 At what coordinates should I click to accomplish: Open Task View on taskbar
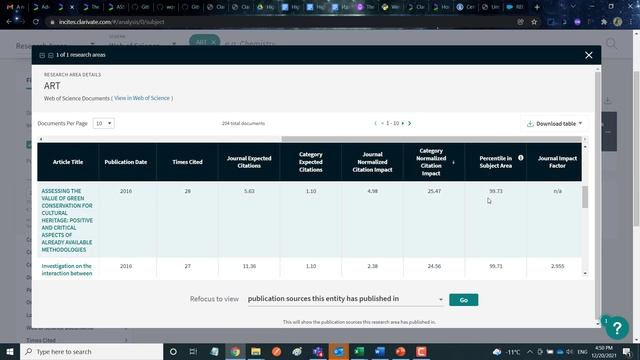pos(193,351)
